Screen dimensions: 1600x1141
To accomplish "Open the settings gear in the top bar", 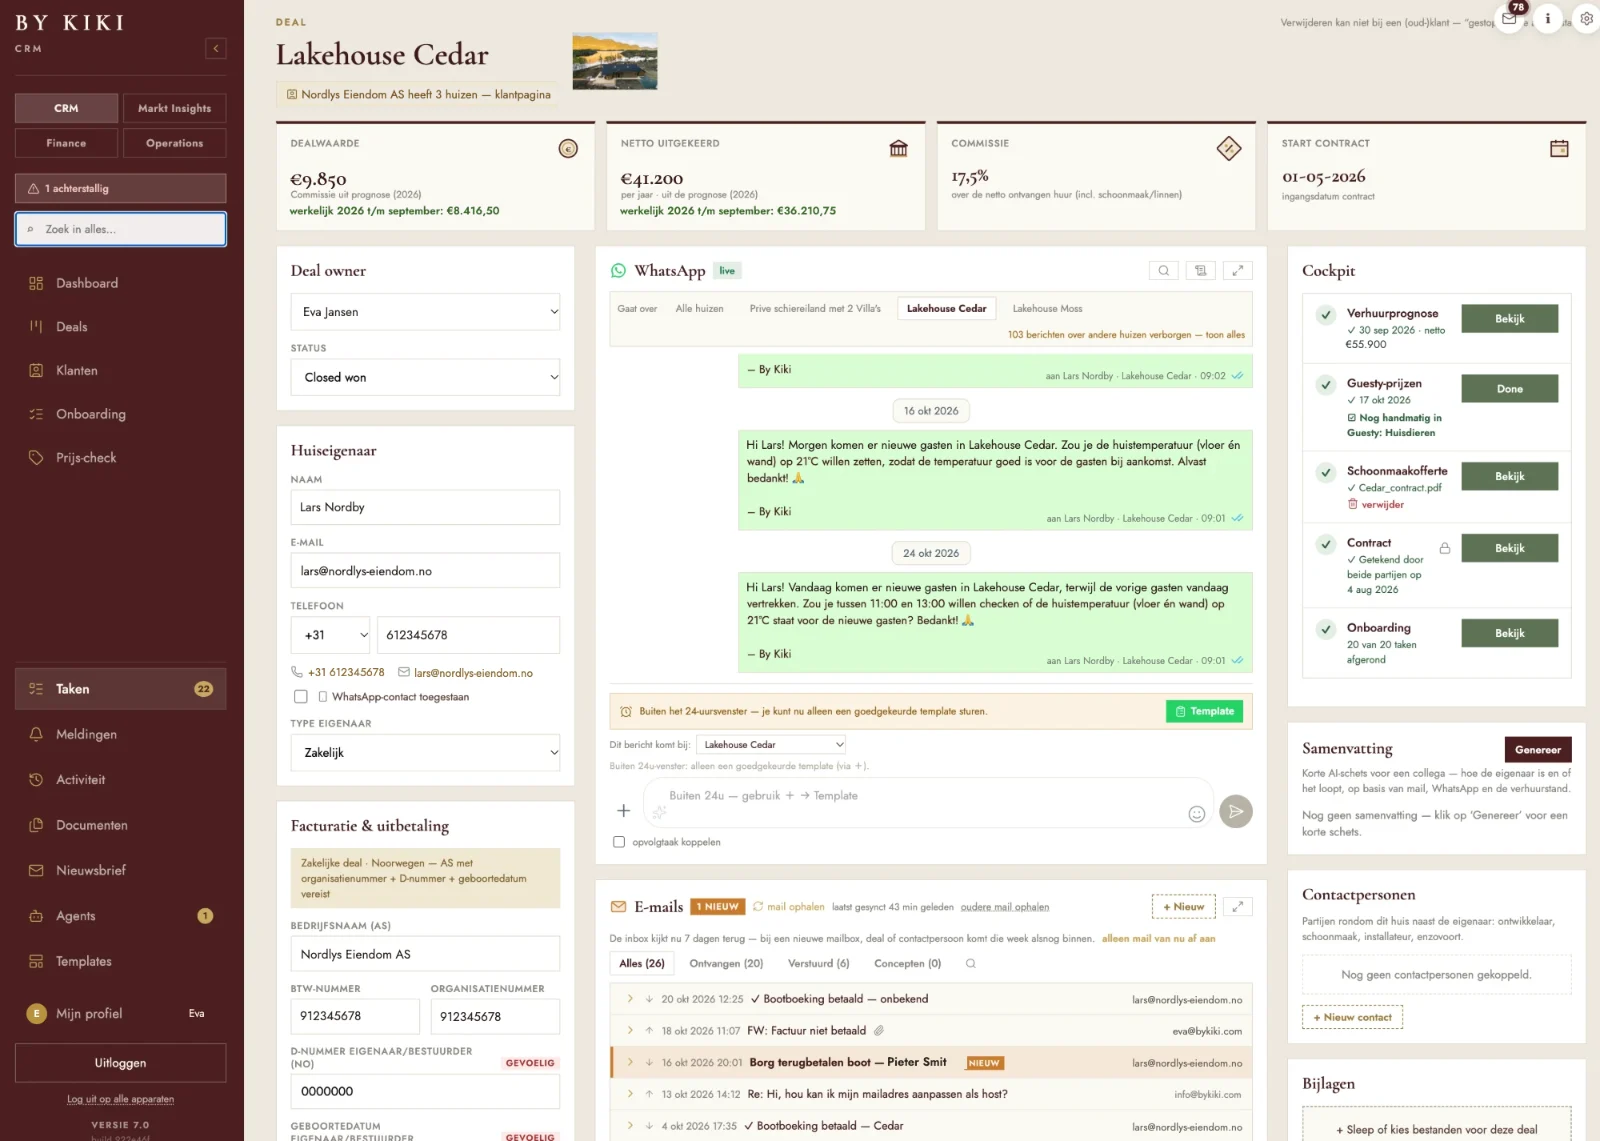I will click(1586, 18).
